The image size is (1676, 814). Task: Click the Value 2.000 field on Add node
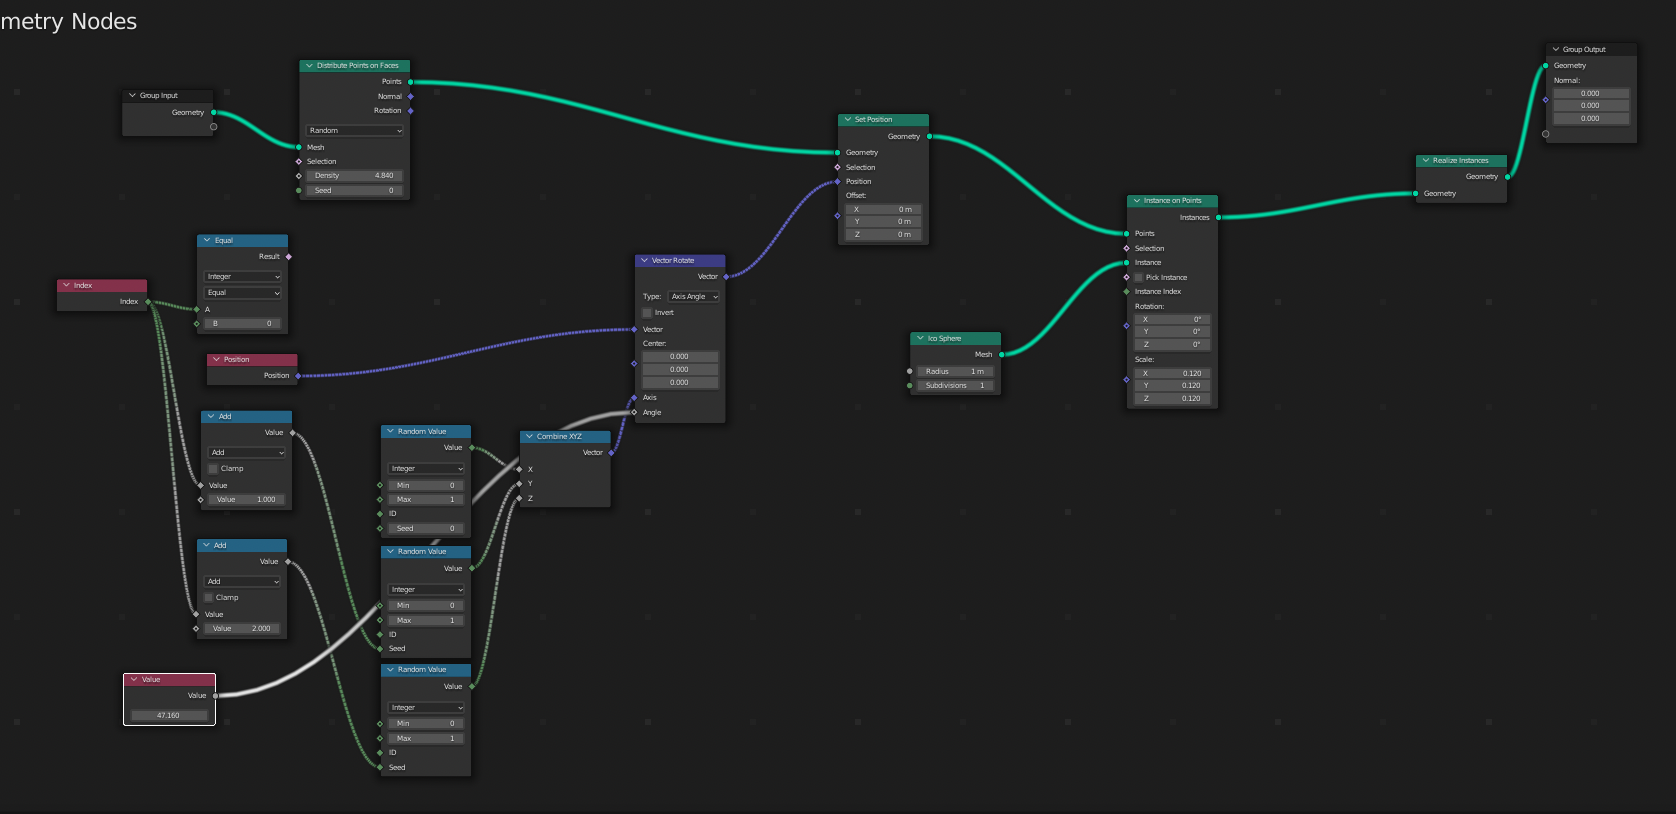242,629
